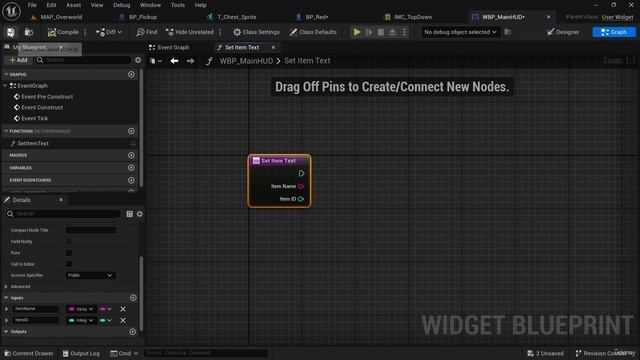
Task: Switch to the BP_Pickup tab
Action: (143, 17)
